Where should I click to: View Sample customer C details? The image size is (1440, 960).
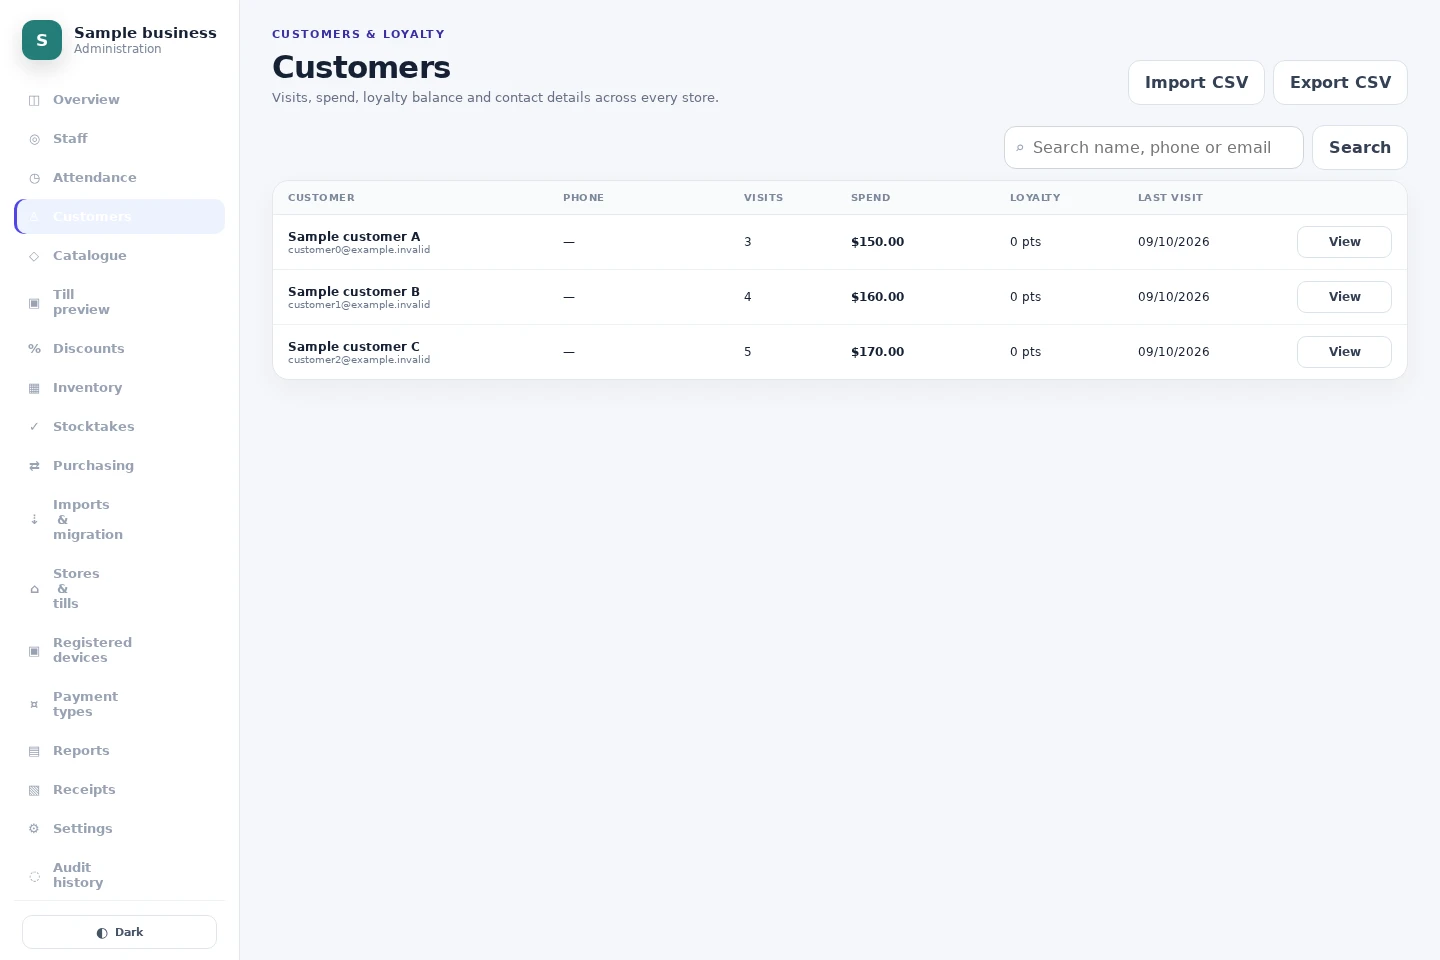pyautogui.click(x=1344, y=352)
